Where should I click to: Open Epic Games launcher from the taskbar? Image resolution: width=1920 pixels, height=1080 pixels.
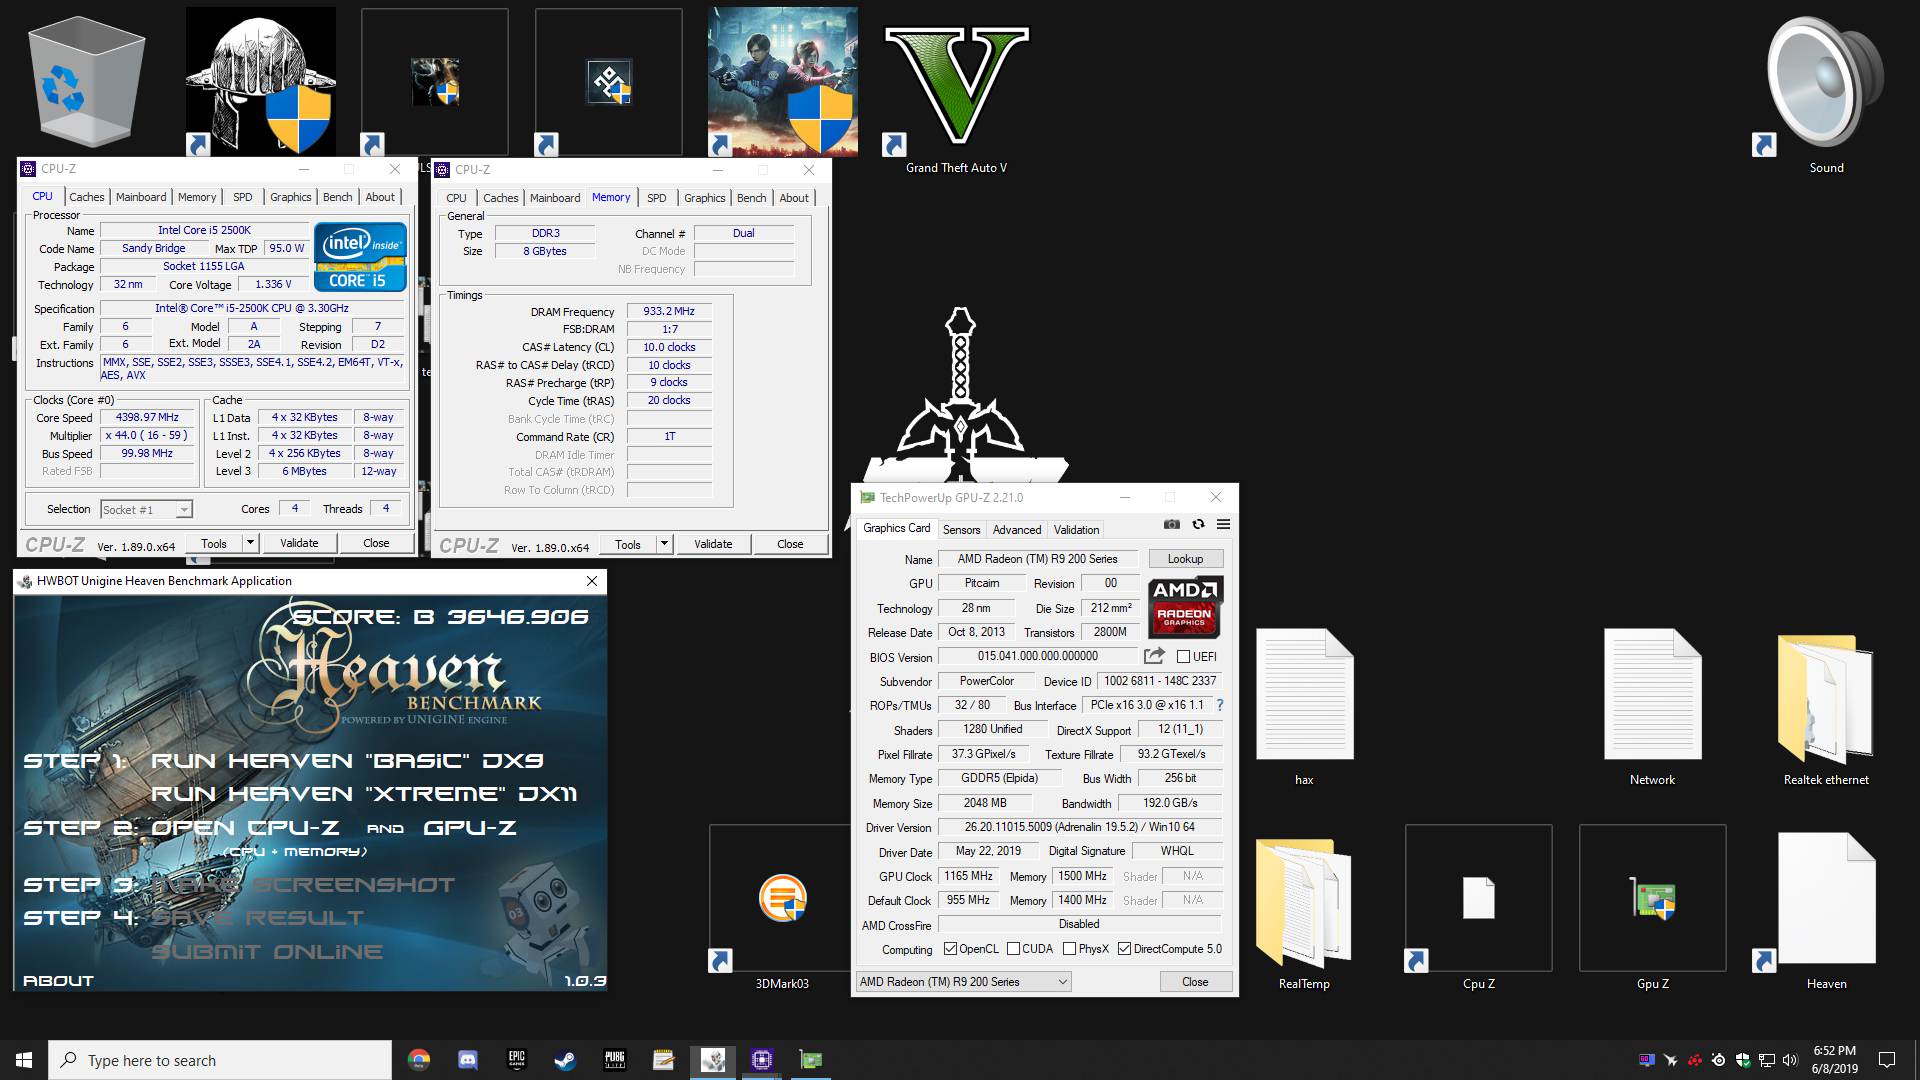coord(516,1060)
